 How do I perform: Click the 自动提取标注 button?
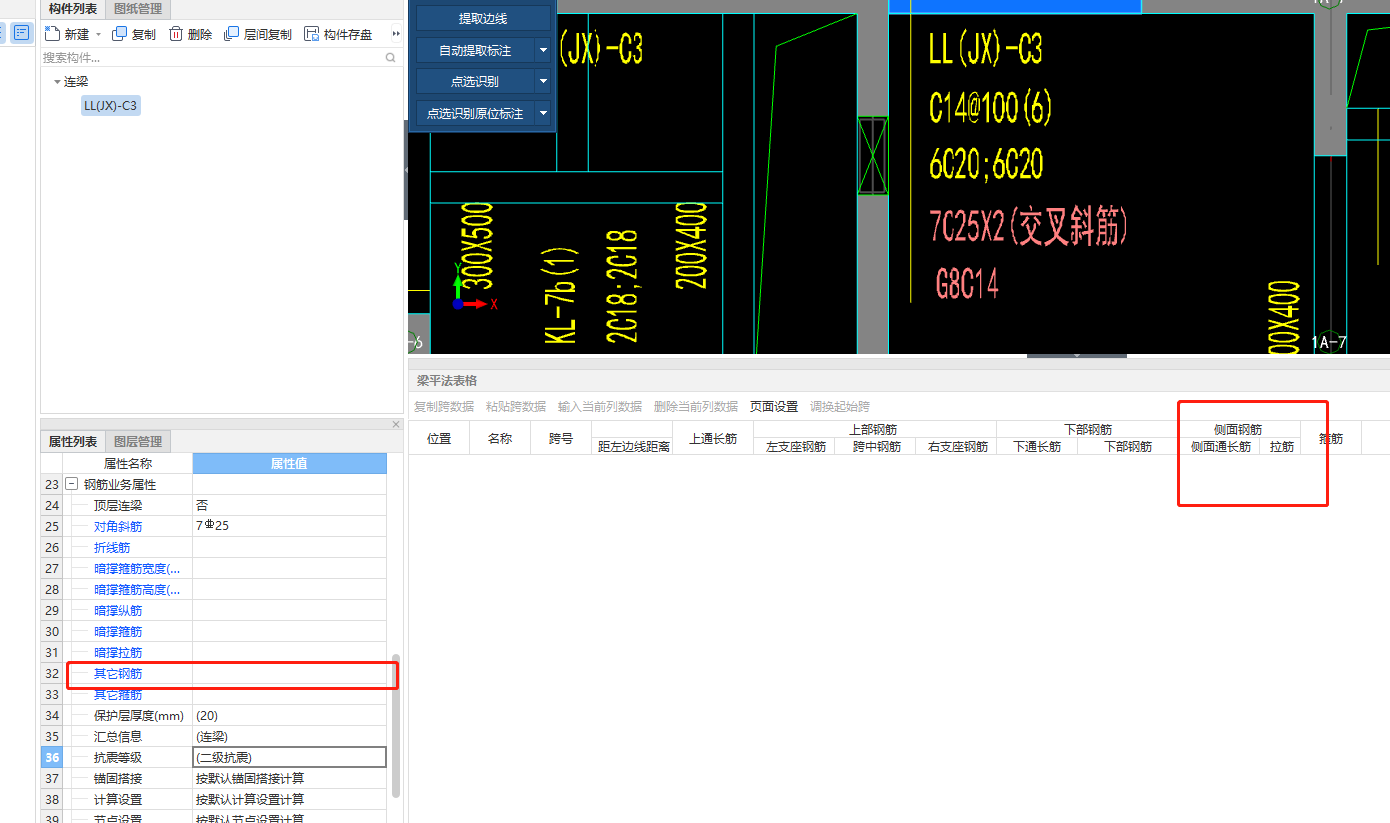[x=475, y=50]
